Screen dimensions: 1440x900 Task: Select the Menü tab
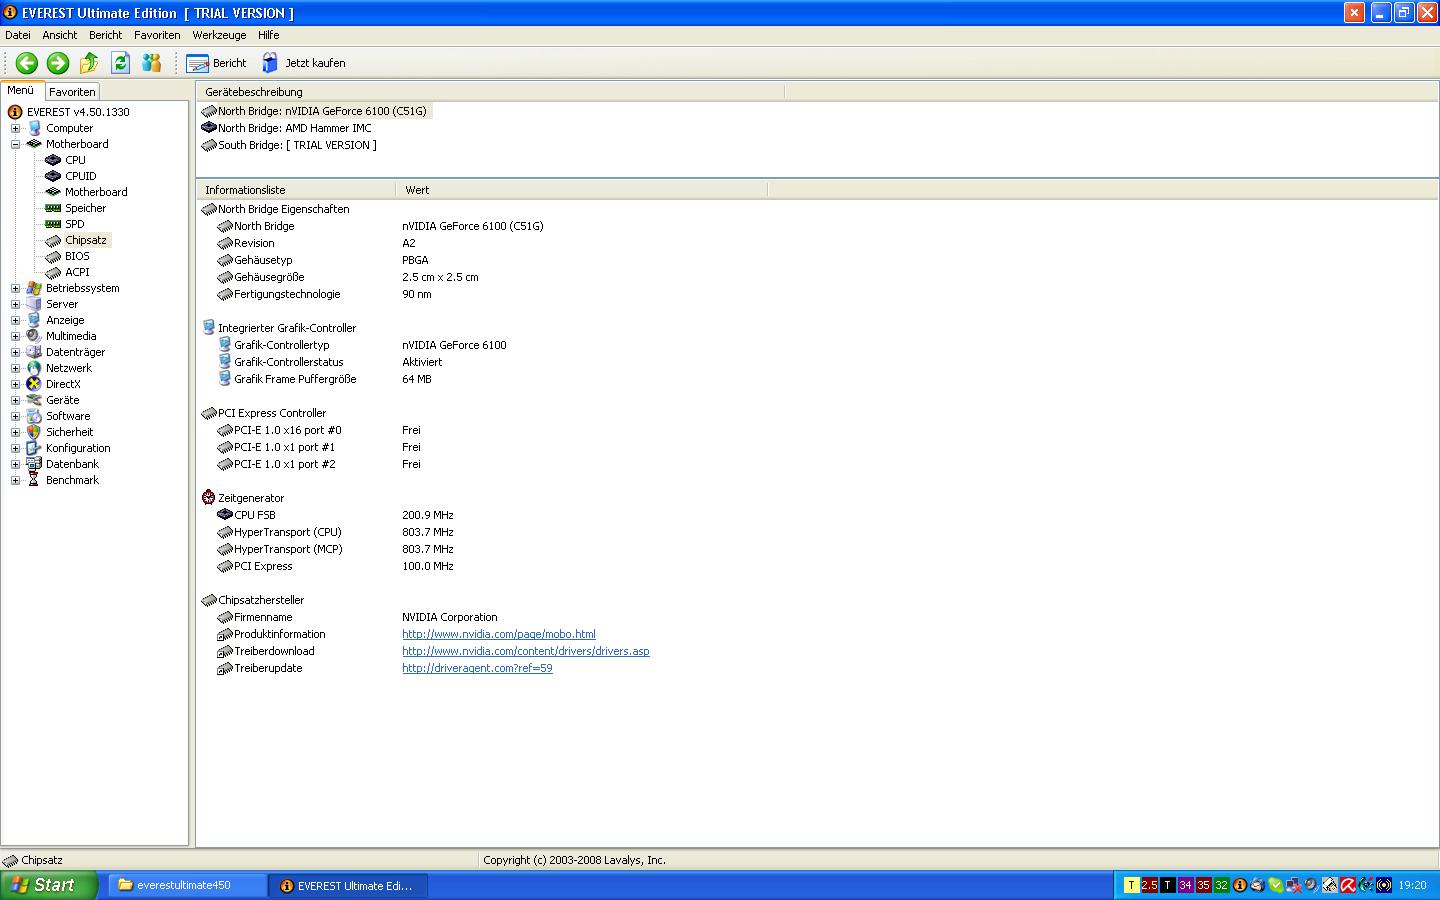coord(21,90)
